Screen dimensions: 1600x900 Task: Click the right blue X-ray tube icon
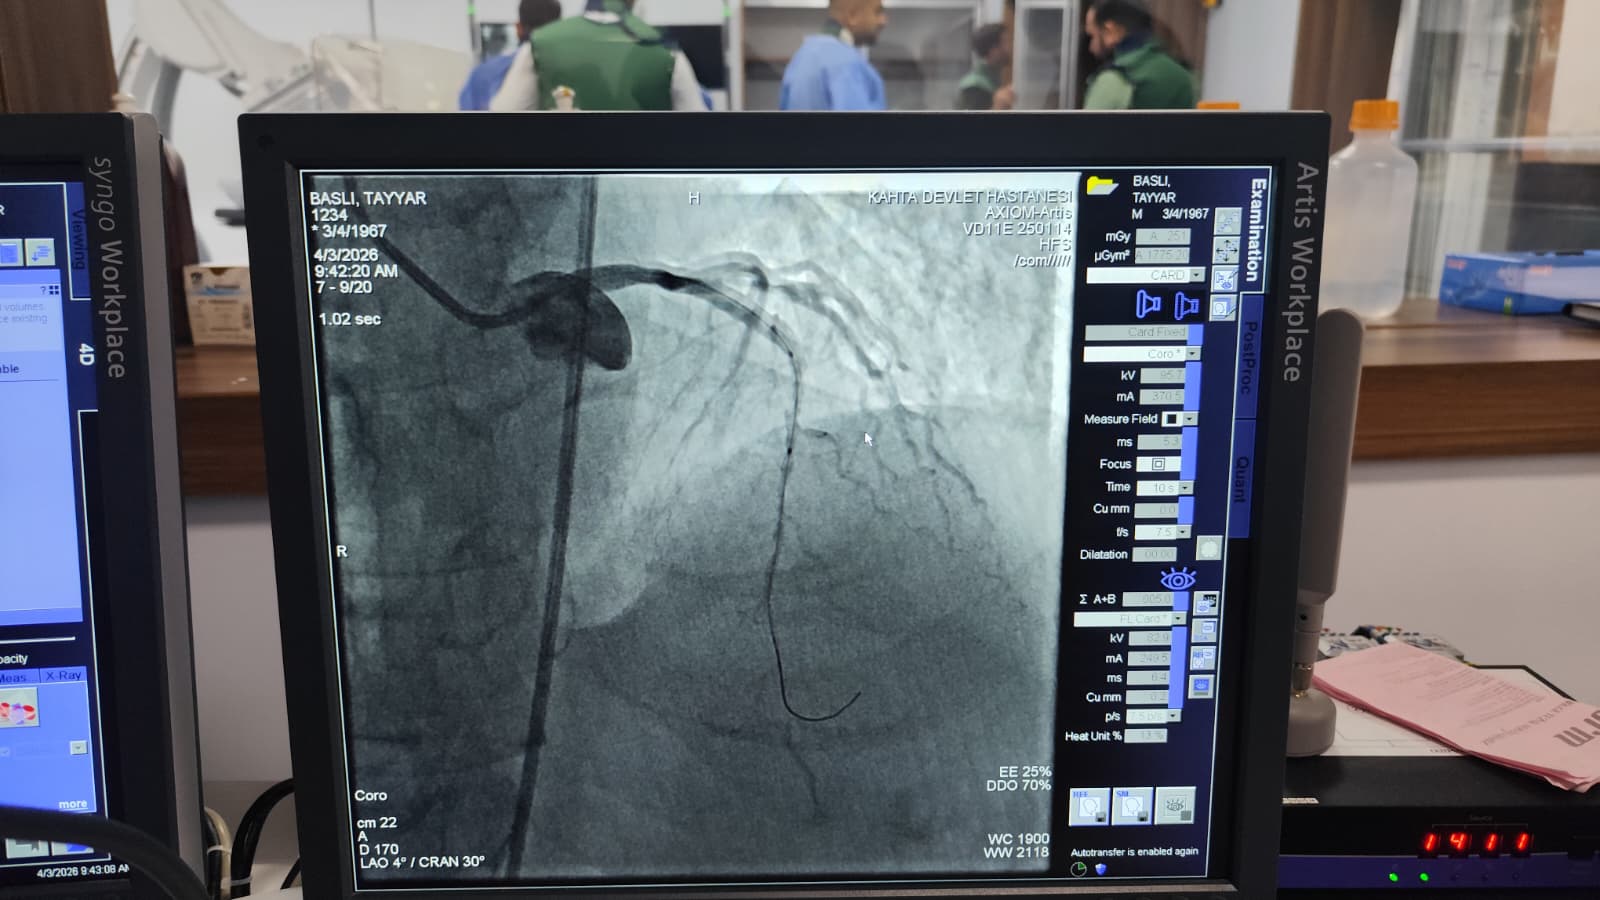tap(1186, 304)
